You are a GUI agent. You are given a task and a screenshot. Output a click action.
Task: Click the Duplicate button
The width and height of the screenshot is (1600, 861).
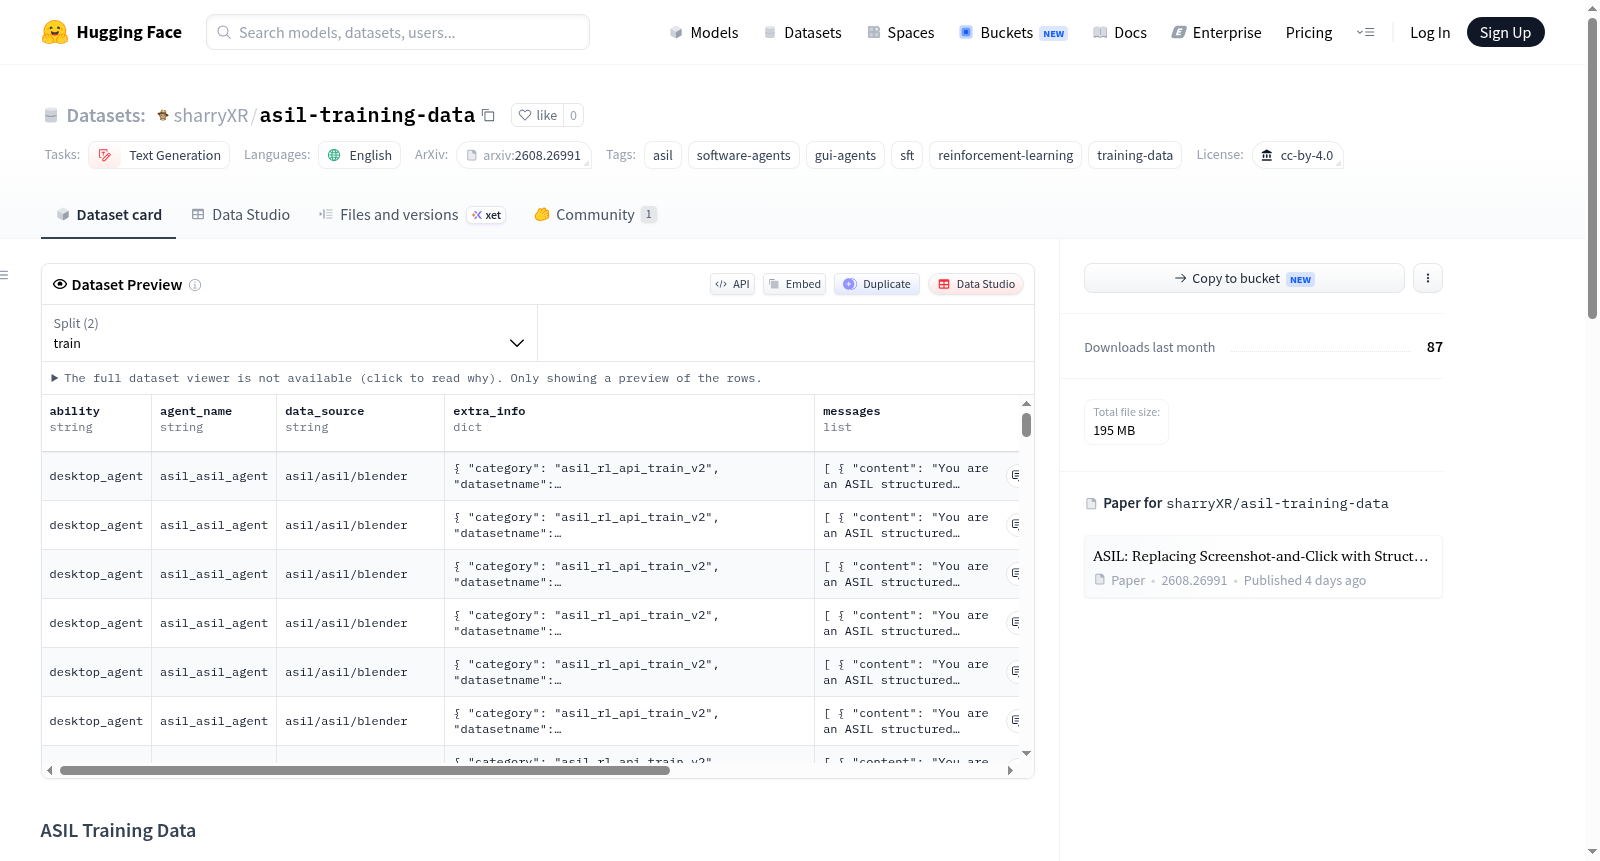(877, 284)
